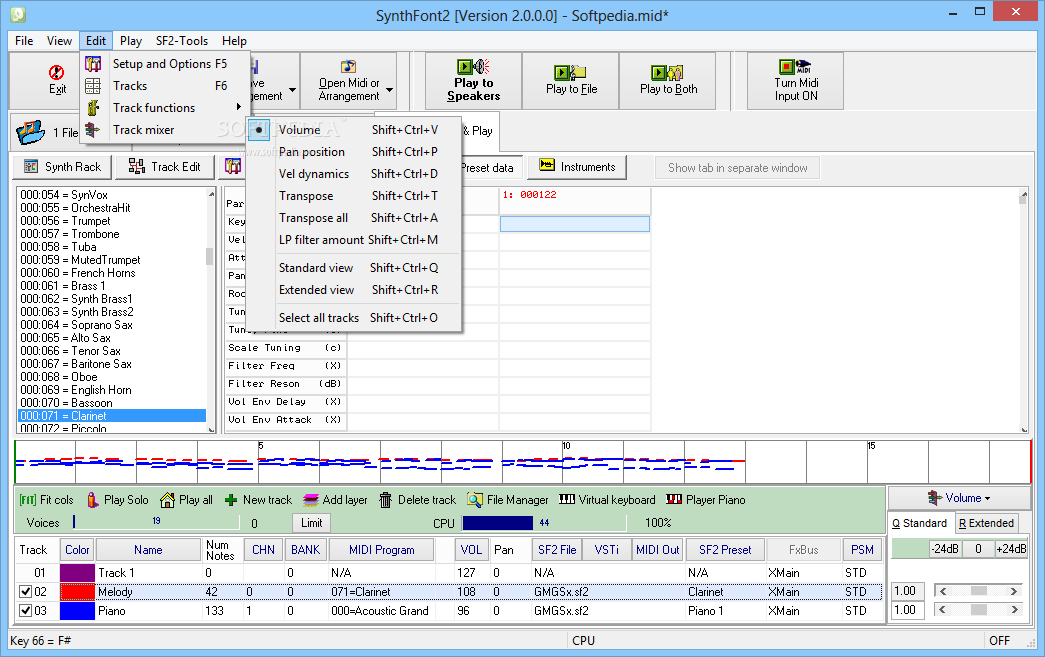Open the 1 File tab icon
Viewport: 1045px width, 657px height.
[31, 132]
